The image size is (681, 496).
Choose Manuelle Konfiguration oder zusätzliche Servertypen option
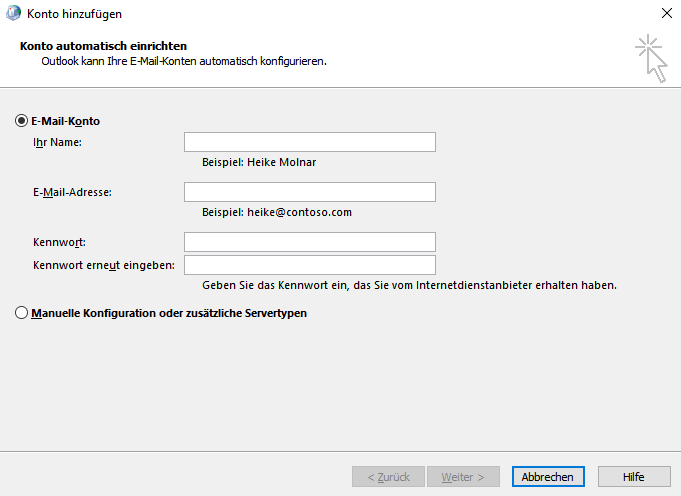[22, 313]
